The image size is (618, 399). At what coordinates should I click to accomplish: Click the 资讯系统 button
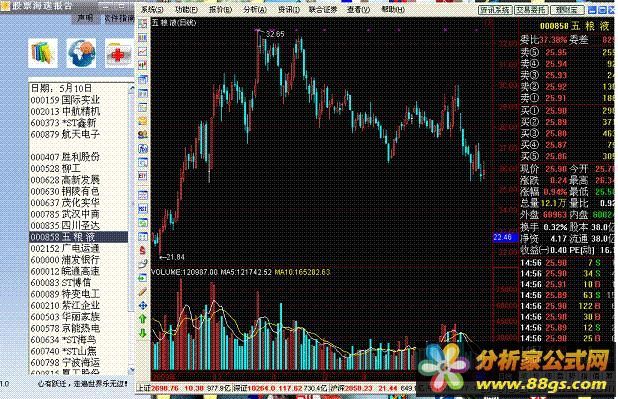(x=495, y=10)
